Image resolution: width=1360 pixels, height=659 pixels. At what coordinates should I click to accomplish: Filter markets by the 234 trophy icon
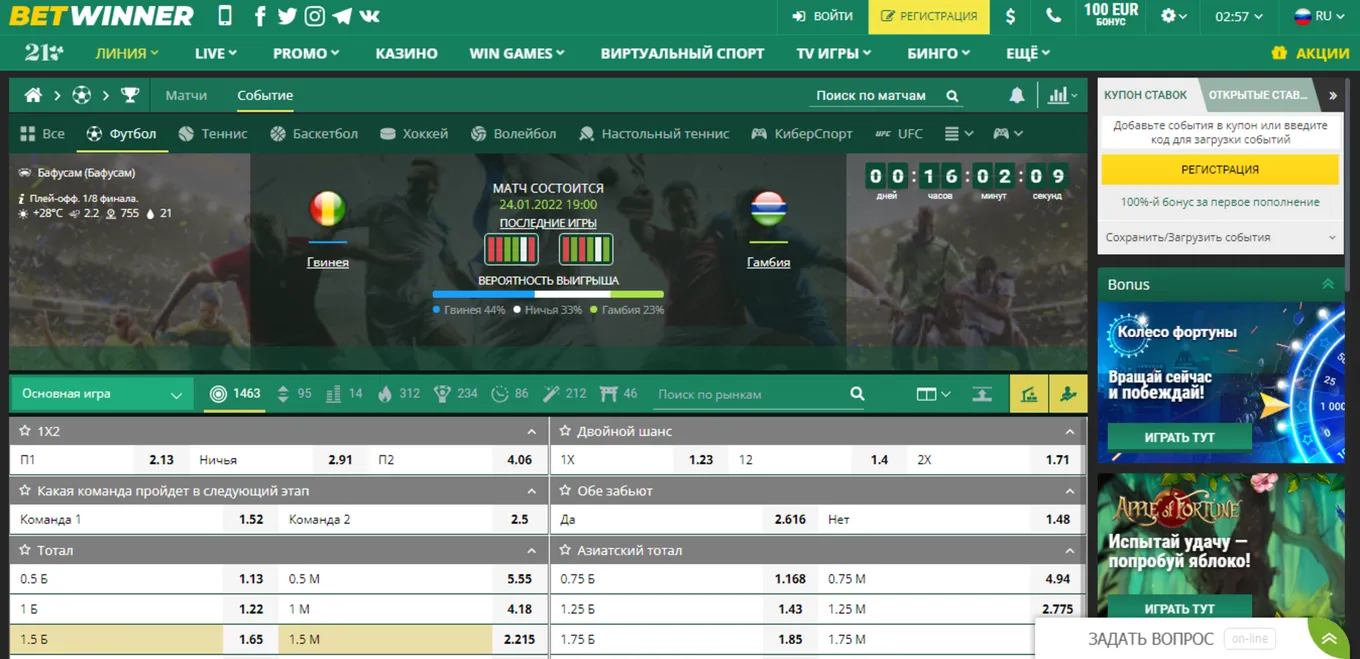(455, 393)
